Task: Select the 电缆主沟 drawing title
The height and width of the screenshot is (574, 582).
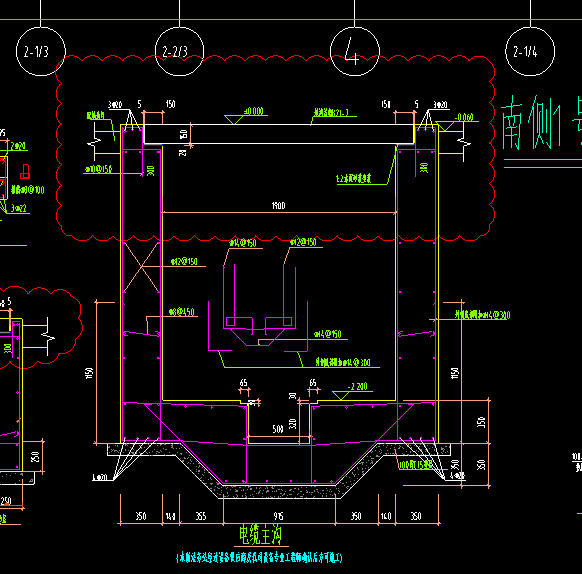Action: point(261,535)
